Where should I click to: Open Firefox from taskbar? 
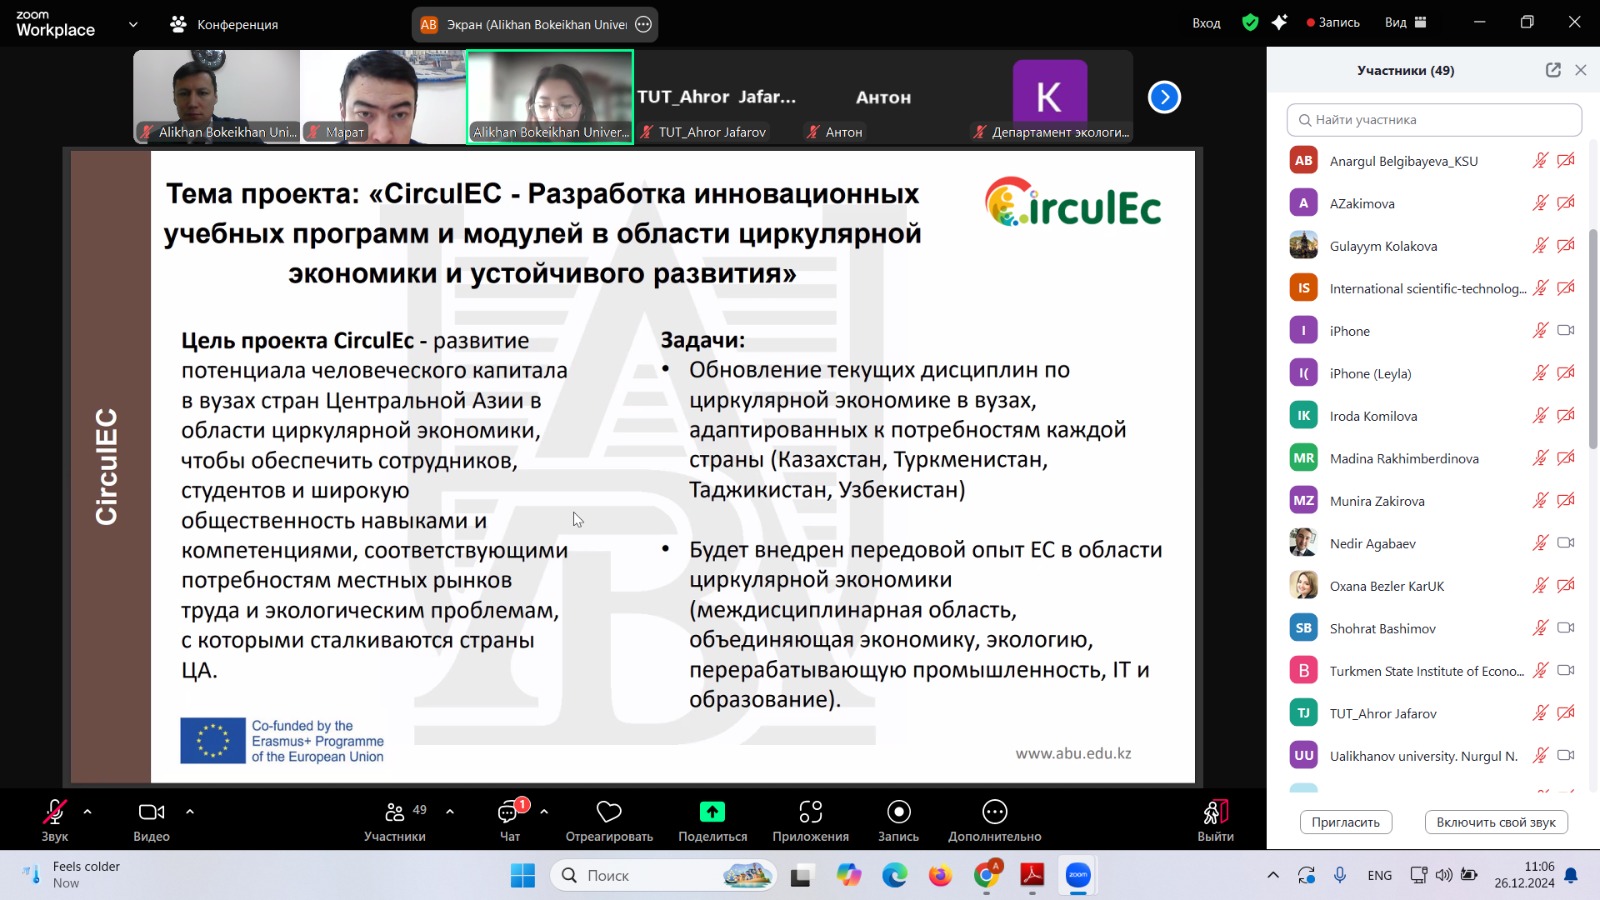click(x=940, y=876)
